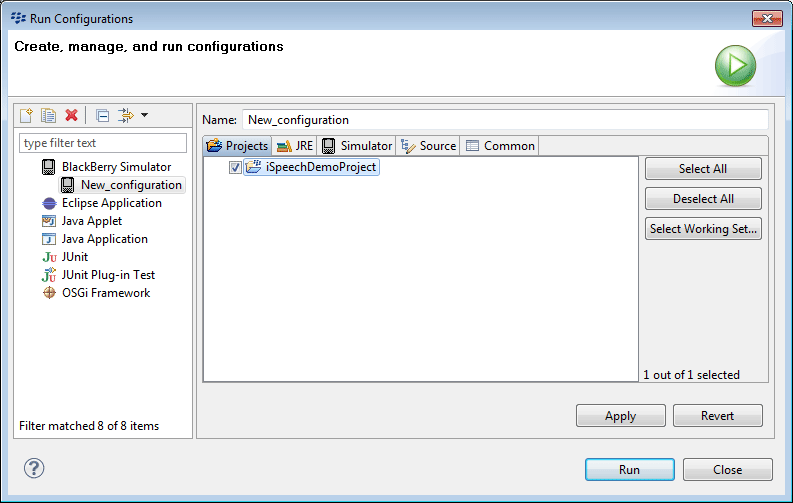The height and width of the screenshot is (503, 793).
Task: Collapse all configuration tree items
Action: 102,116
